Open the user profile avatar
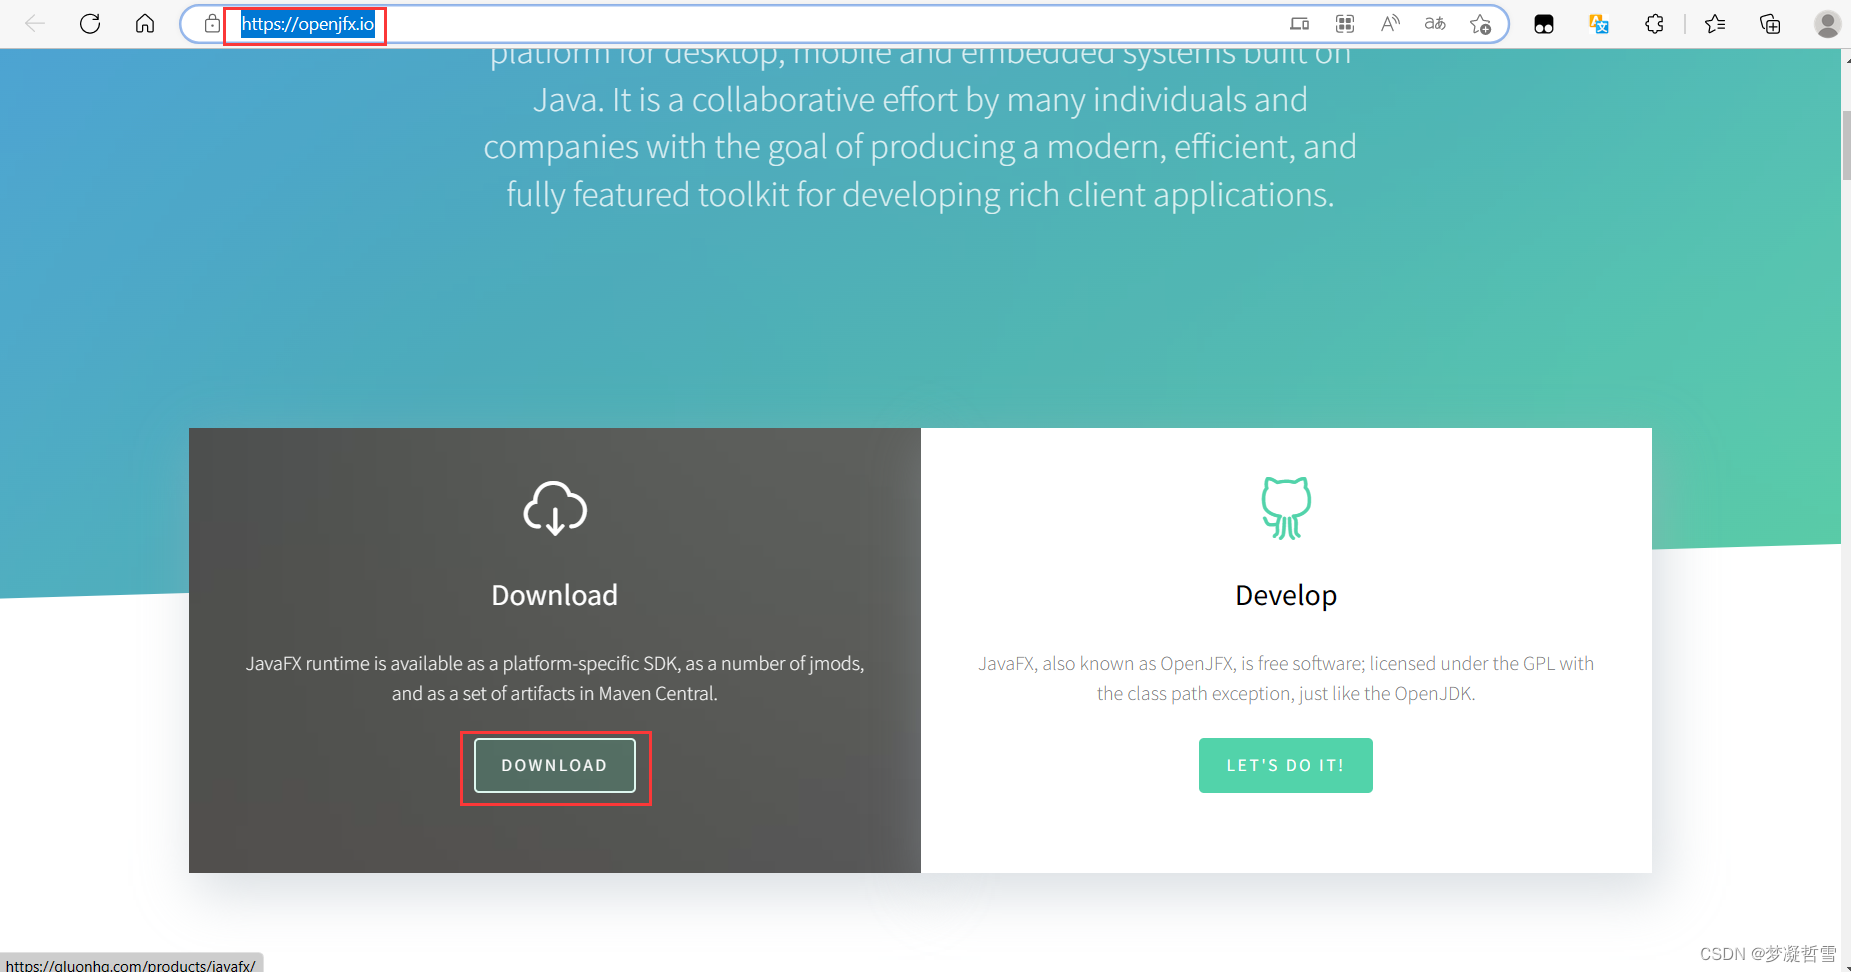The width and height of the screenshot is (1851, 972). pyautogui.click(x=1828, y=24)
